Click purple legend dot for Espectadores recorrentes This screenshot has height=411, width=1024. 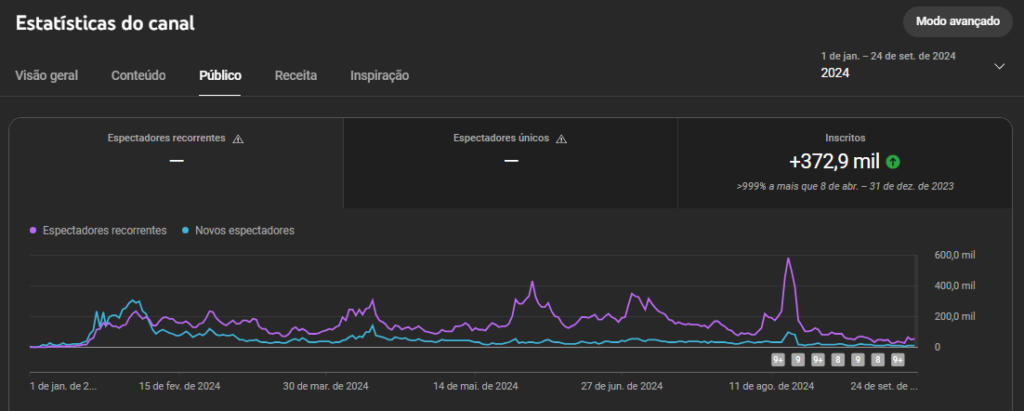pyautogui.click(x=34, y=230)
